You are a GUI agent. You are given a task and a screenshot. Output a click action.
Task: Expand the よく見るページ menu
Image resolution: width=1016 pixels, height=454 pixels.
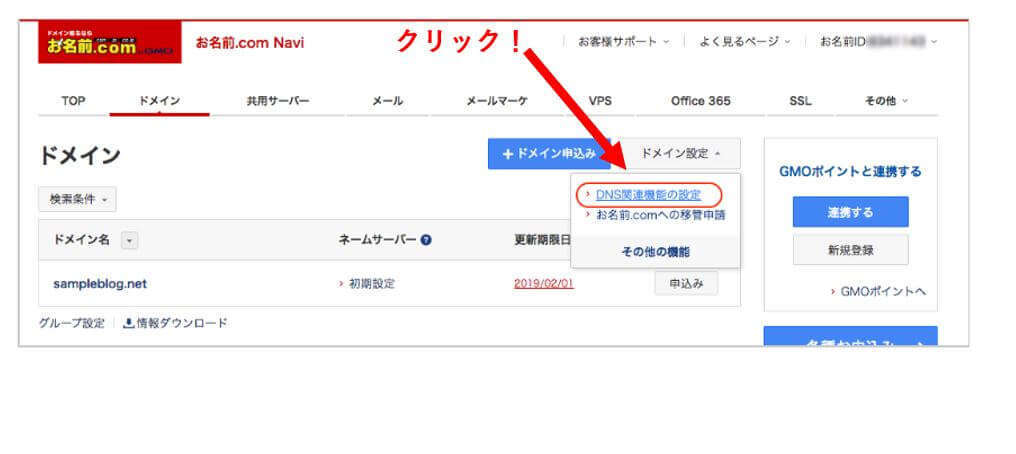(745, 41)
